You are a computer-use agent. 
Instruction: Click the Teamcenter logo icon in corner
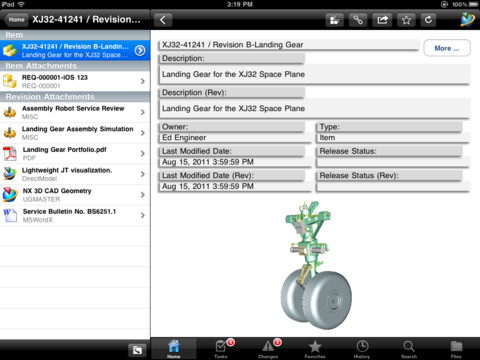(x=468, y=19)
